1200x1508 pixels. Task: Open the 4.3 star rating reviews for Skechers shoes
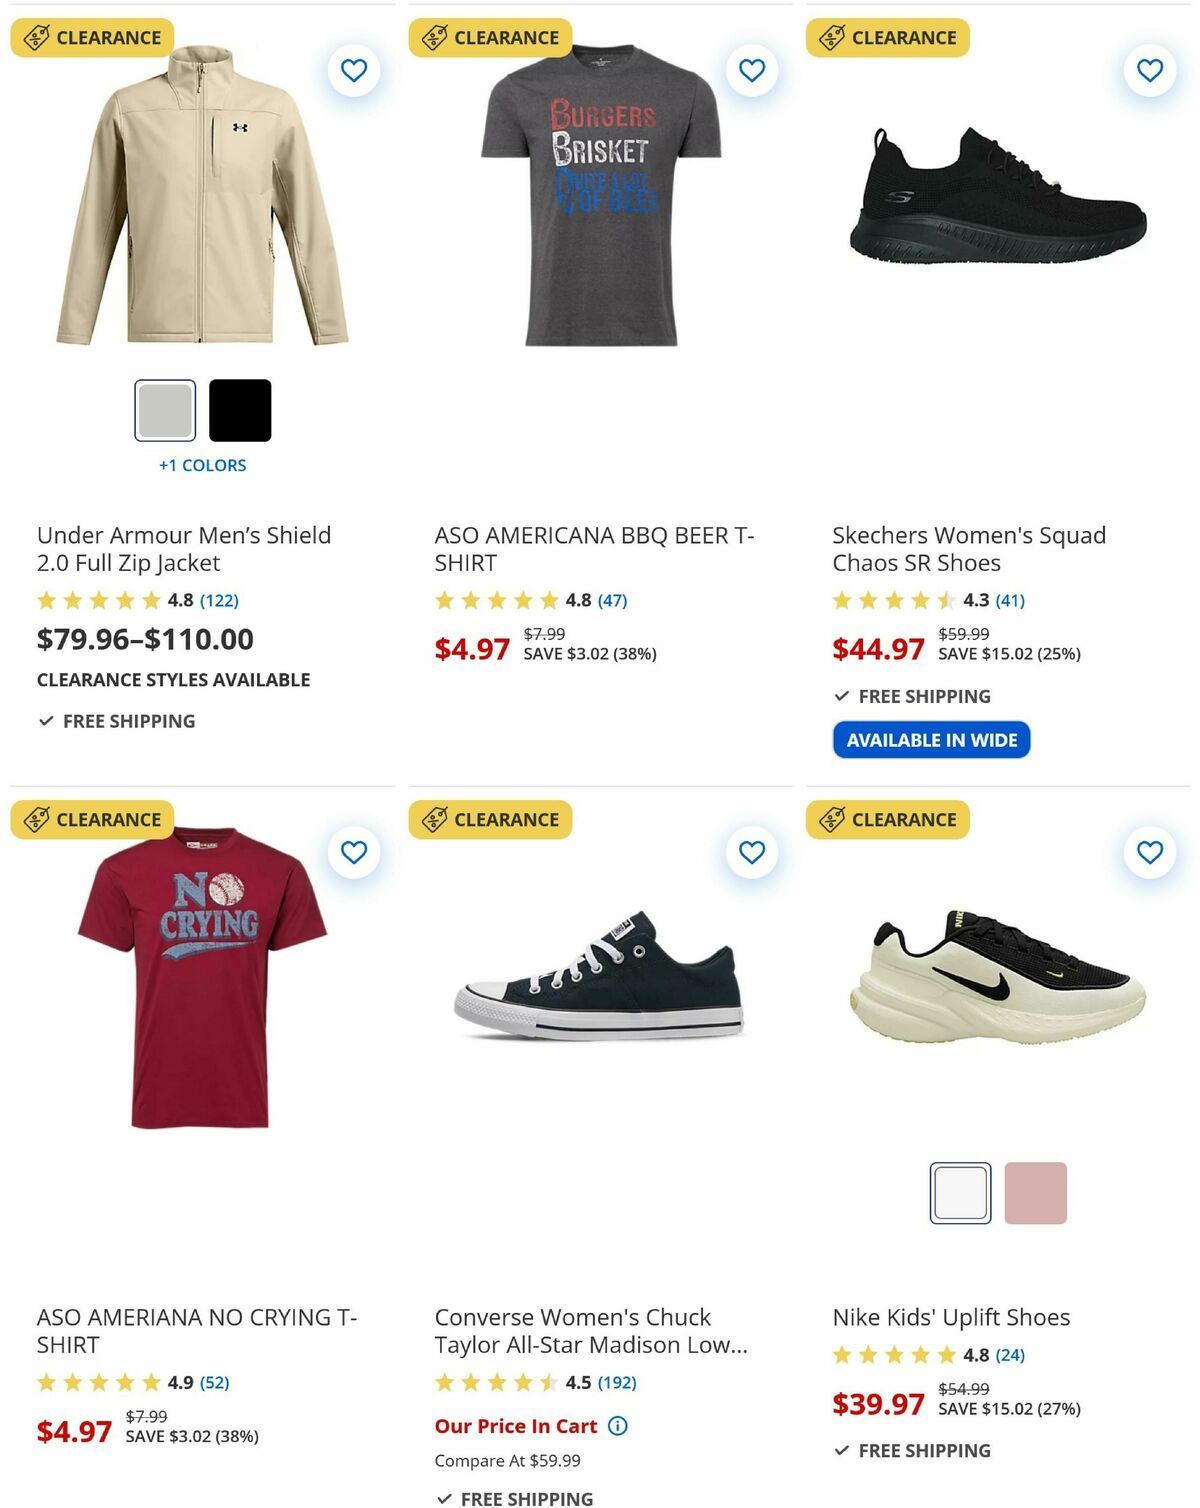click(1012, 601)
